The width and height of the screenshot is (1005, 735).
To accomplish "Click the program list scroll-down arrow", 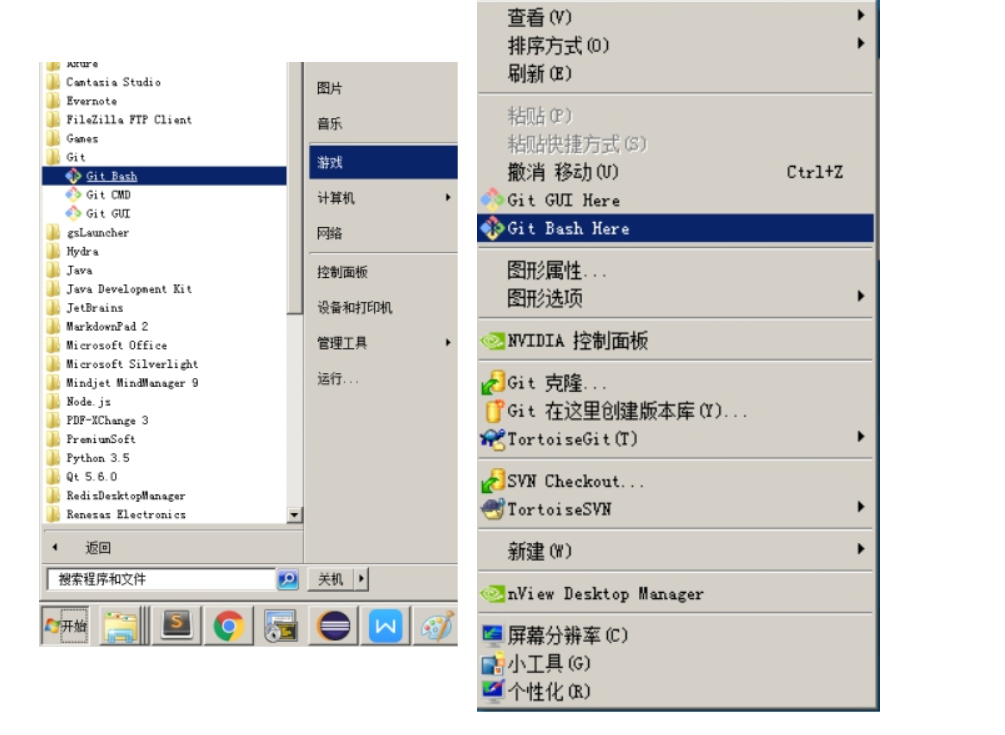I will [x=294, y=515].
